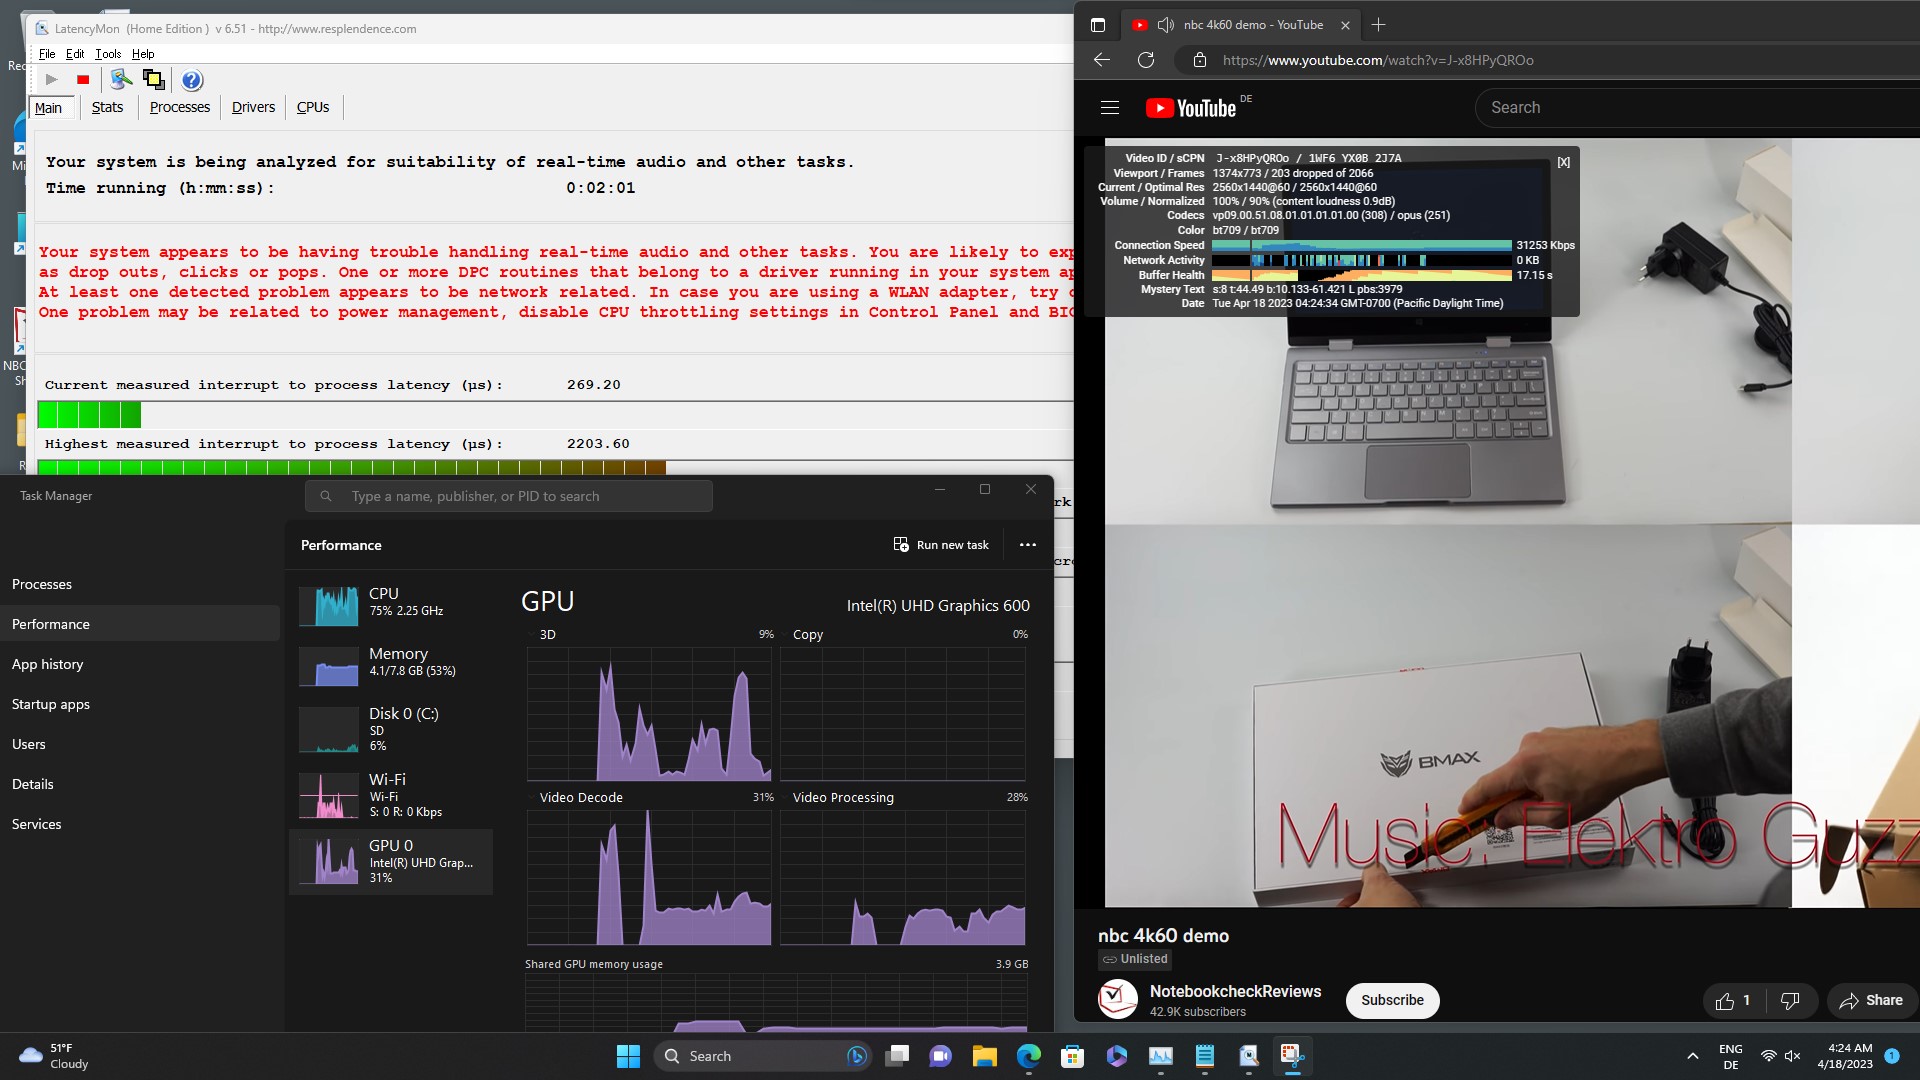Open YouTube hamburger guide menu
This screenshot has width=1920, height=1080.
tap(1110, 108)
